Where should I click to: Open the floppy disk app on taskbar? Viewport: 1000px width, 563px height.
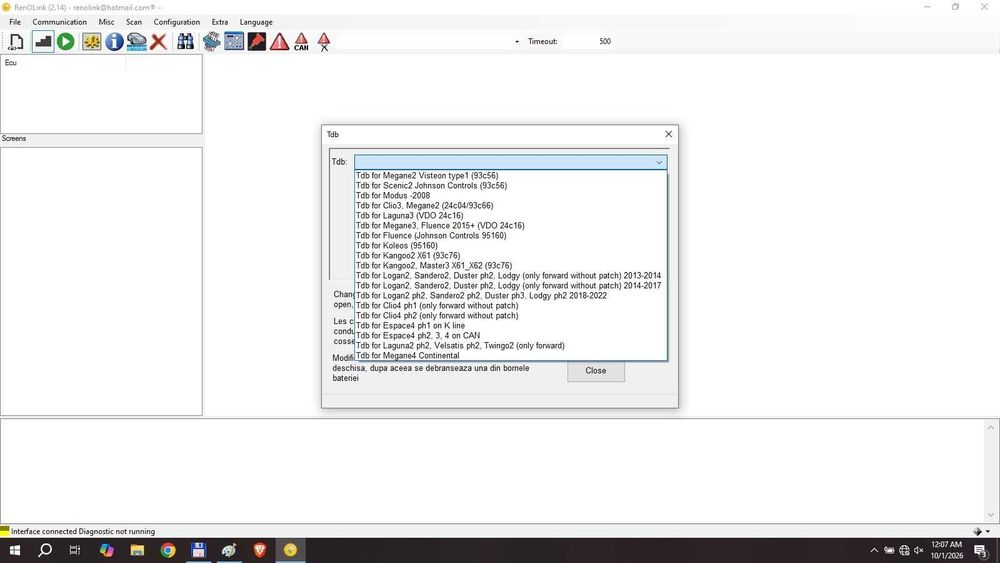(198, 550)
